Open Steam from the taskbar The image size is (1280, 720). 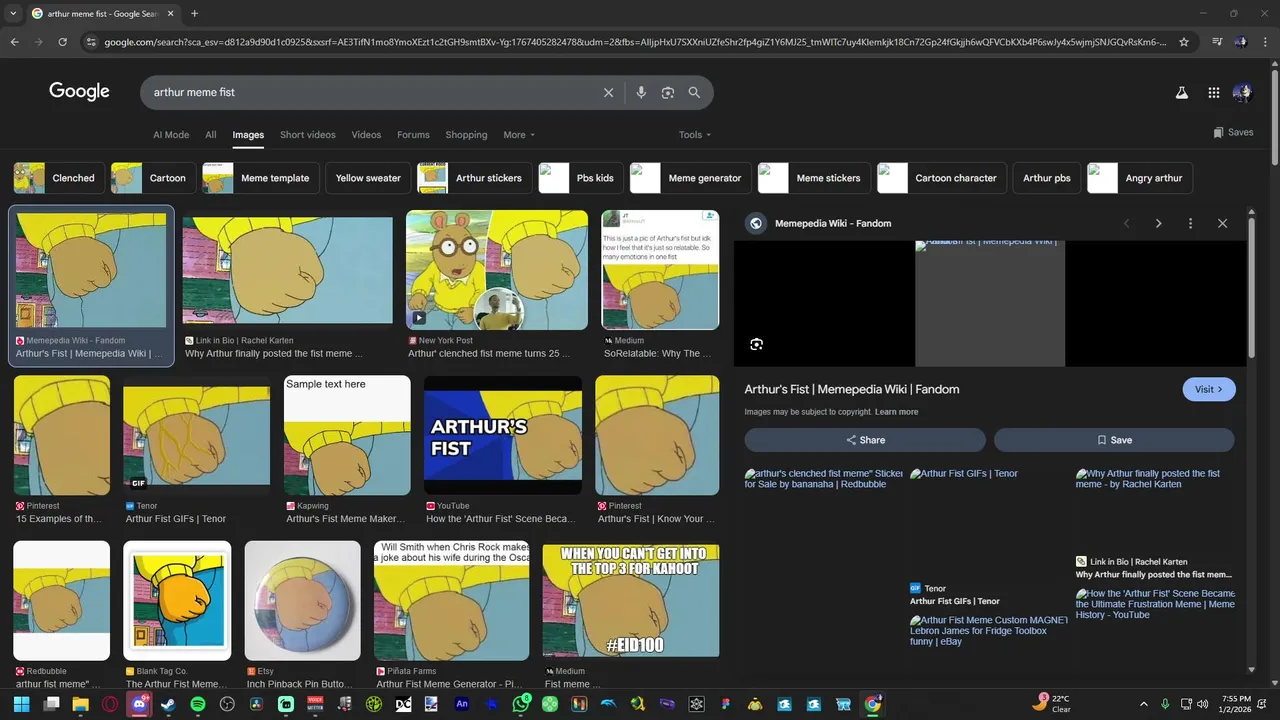(168, 704)
